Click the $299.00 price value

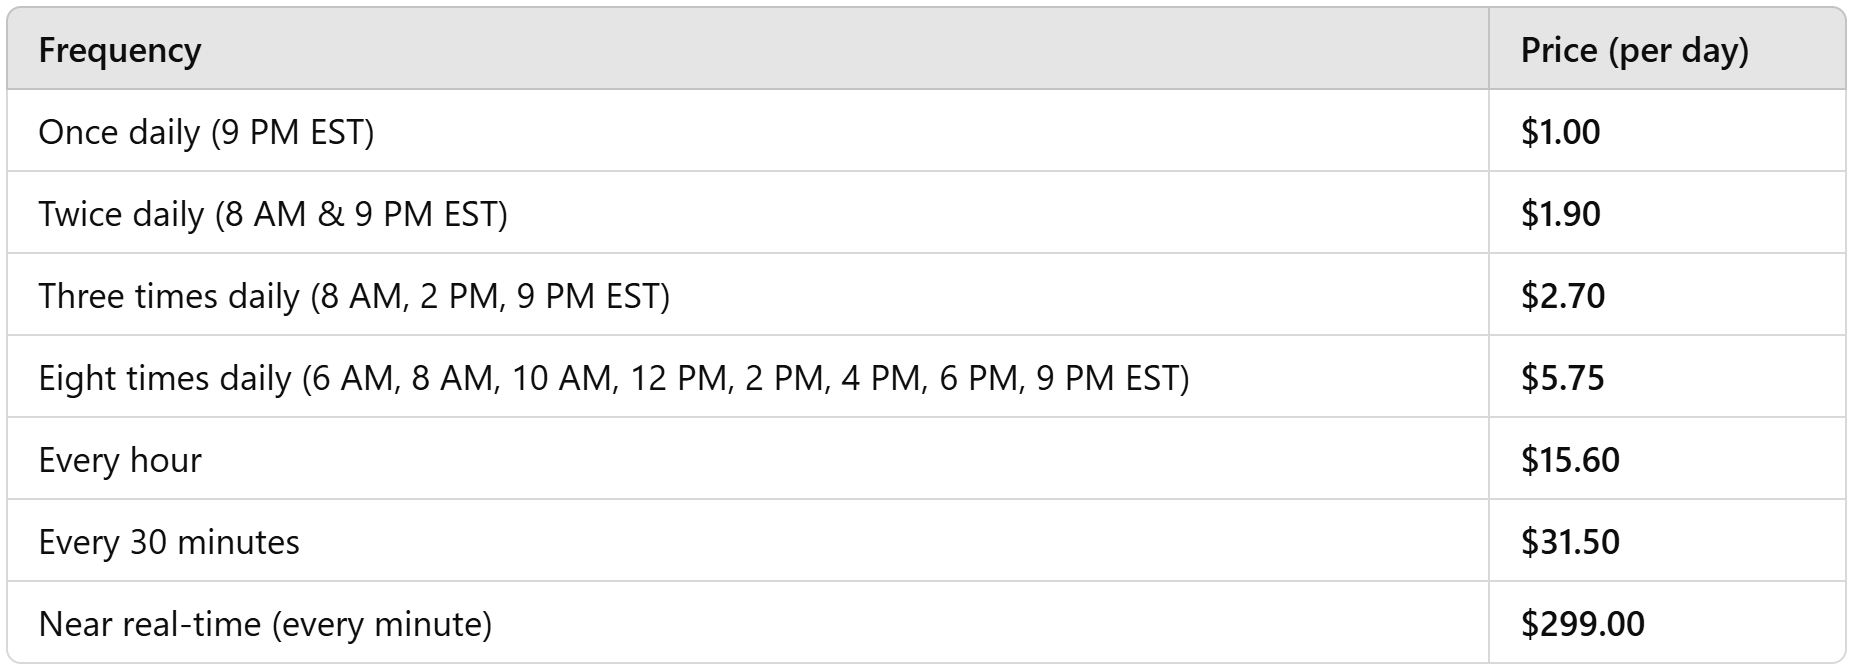coord(1582,624)
